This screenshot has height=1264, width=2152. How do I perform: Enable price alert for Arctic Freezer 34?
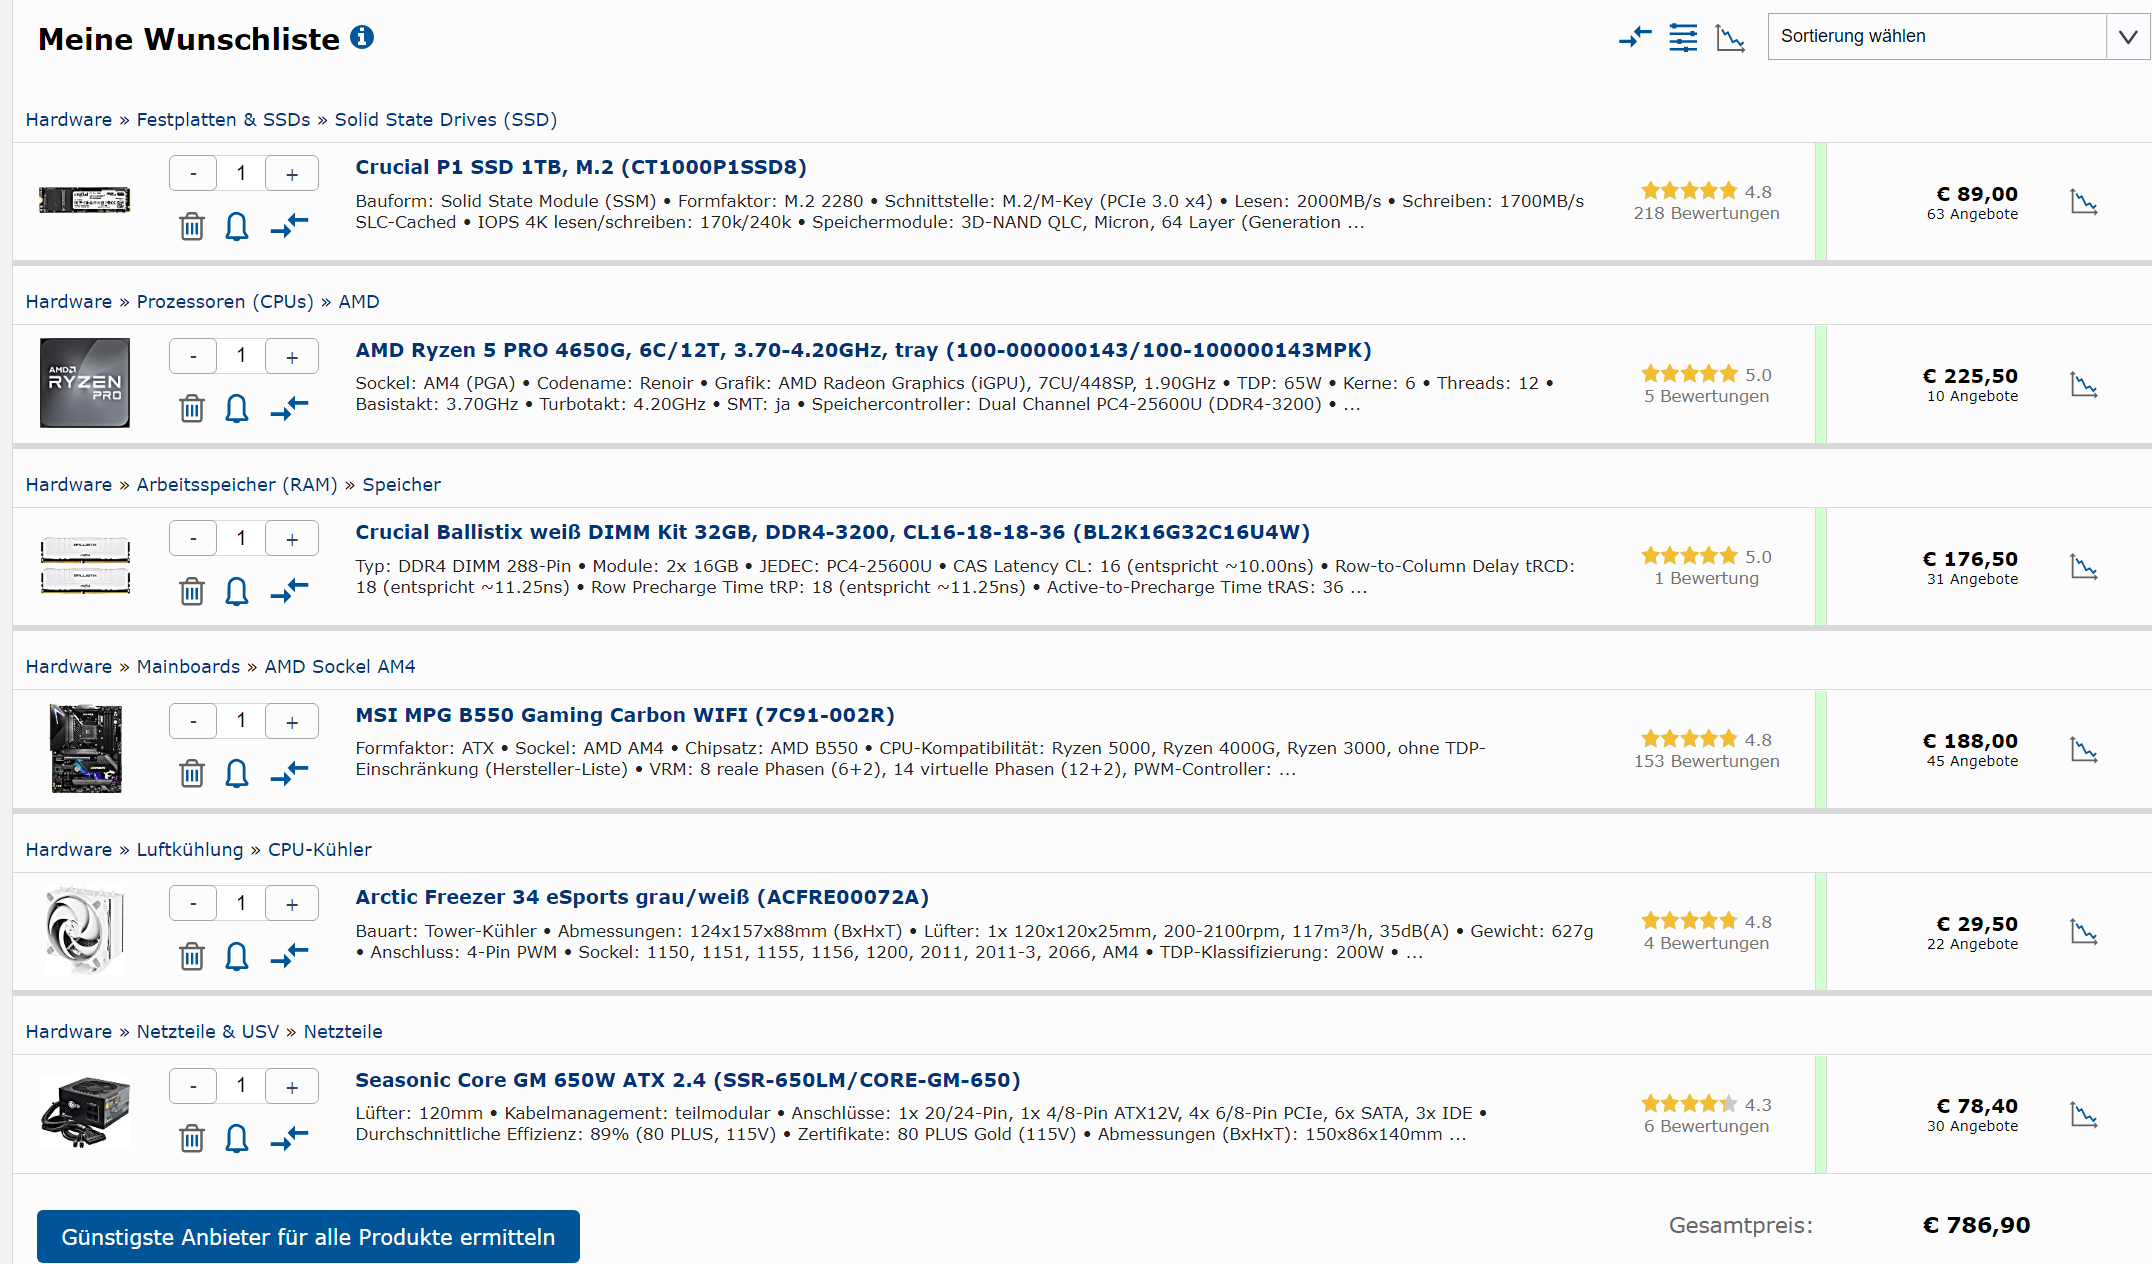tap(237, 956)
